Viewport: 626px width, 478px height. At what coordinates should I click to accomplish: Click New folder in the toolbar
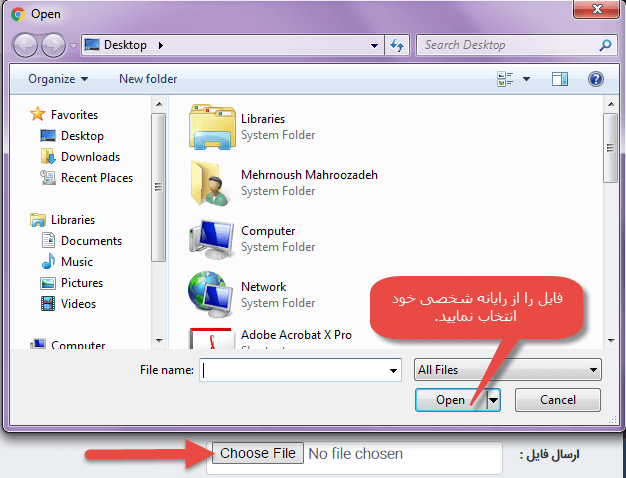click(148, 79)
